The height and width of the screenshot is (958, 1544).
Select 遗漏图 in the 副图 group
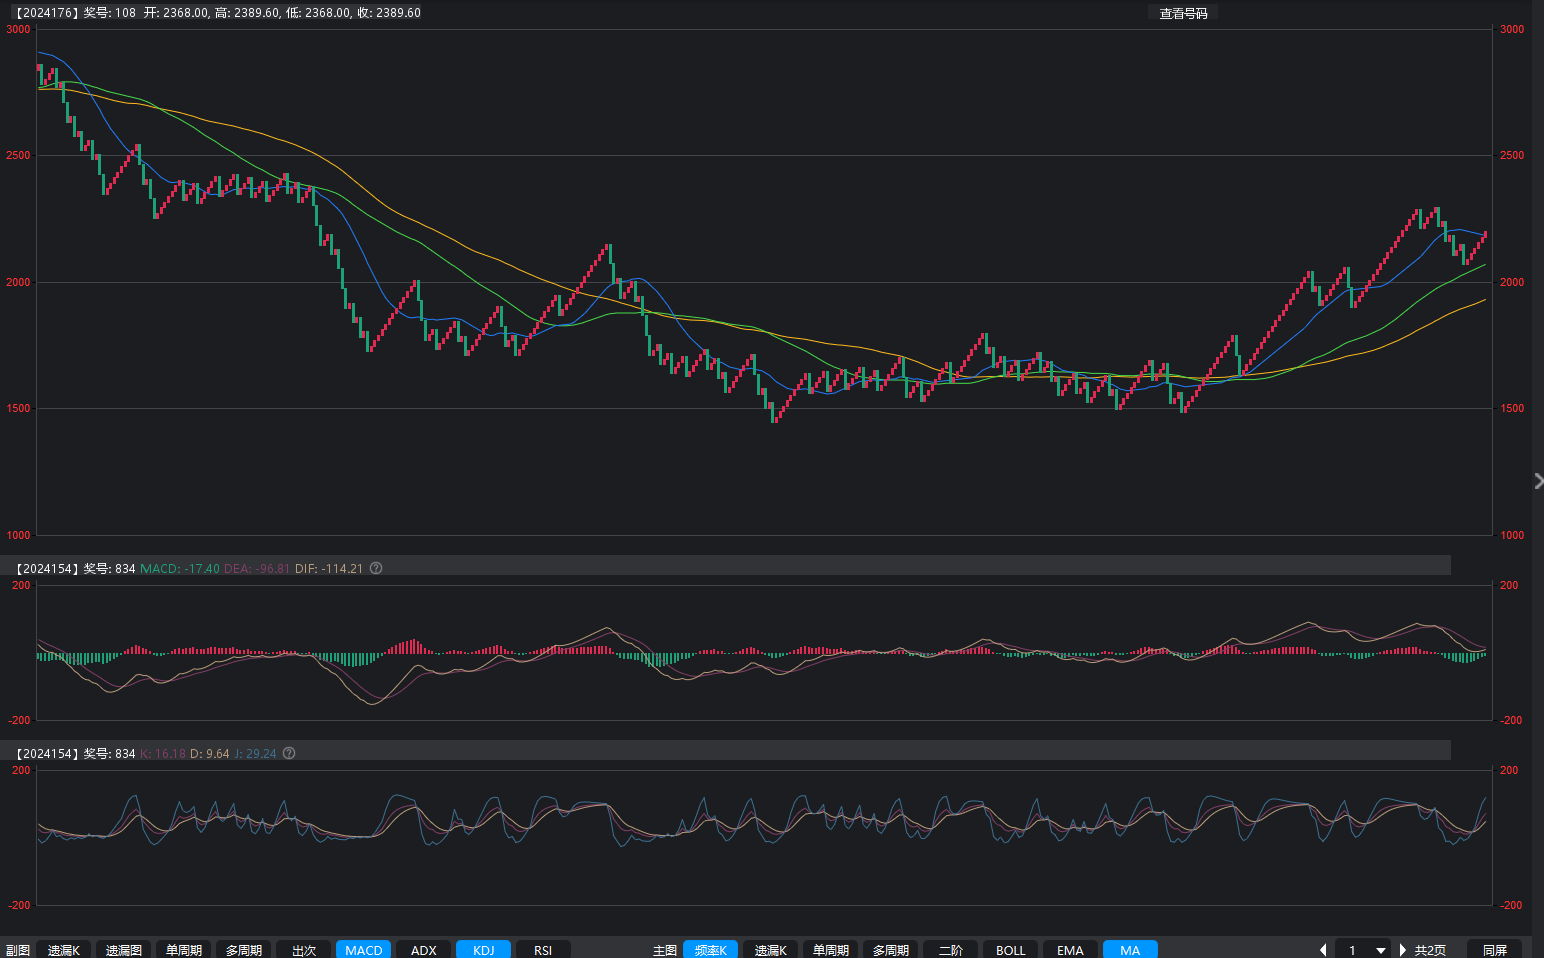click(x=124, y=950)
